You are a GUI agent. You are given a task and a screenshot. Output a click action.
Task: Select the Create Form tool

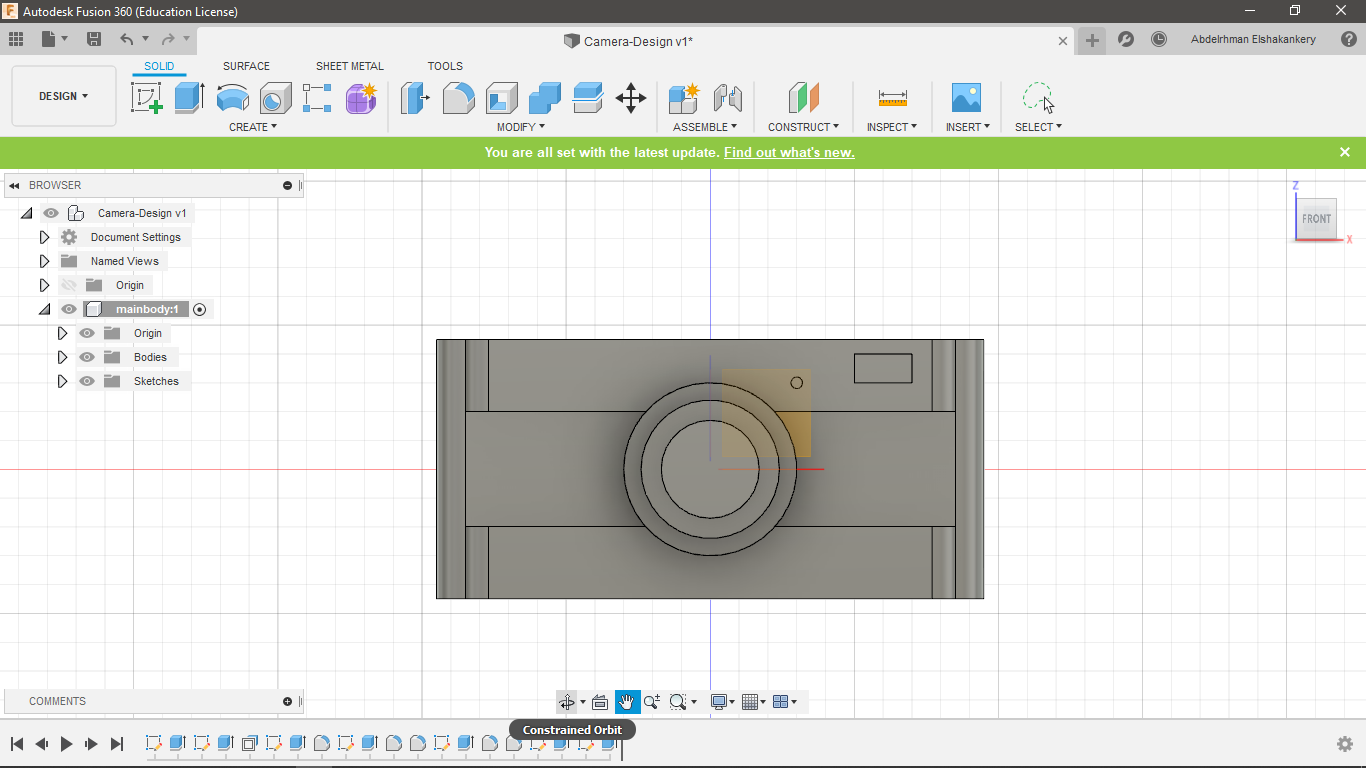[361, 98]
